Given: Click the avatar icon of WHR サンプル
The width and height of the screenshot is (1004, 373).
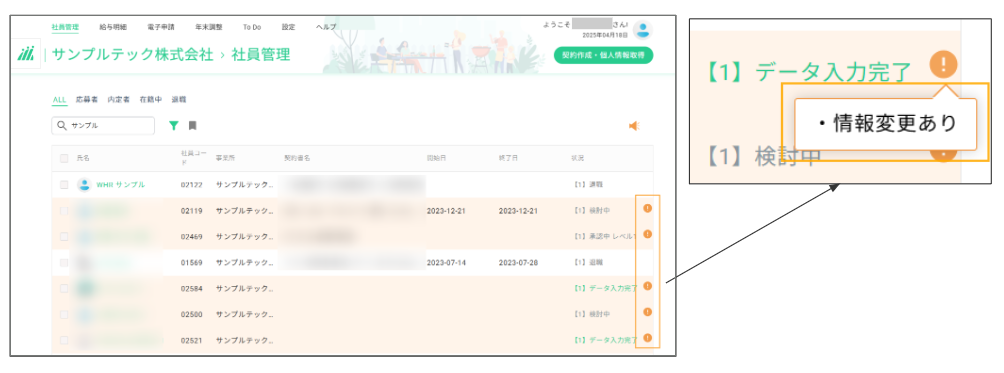Looking at the screenshot, I should click(x=84, y=184).
